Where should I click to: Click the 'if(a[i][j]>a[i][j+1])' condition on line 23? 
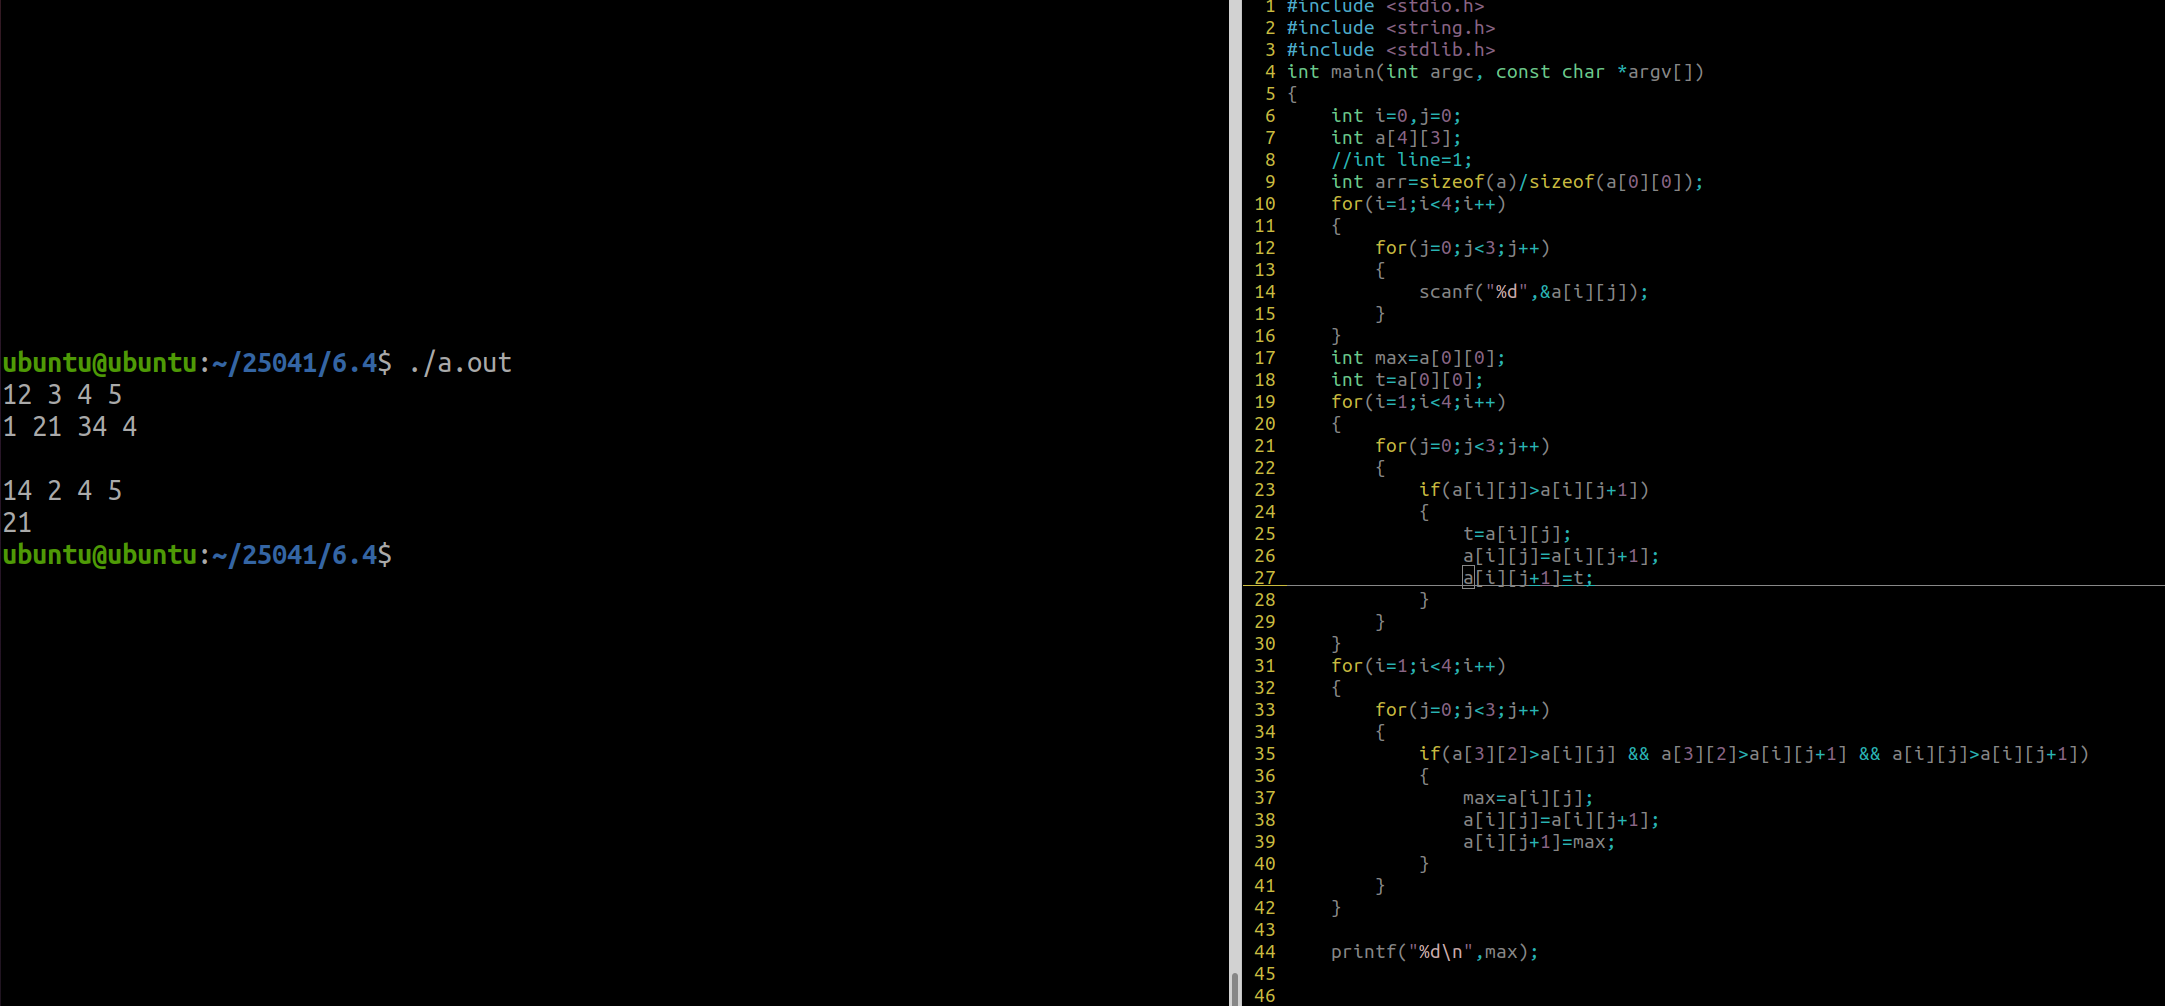[x=1534, y=490]
